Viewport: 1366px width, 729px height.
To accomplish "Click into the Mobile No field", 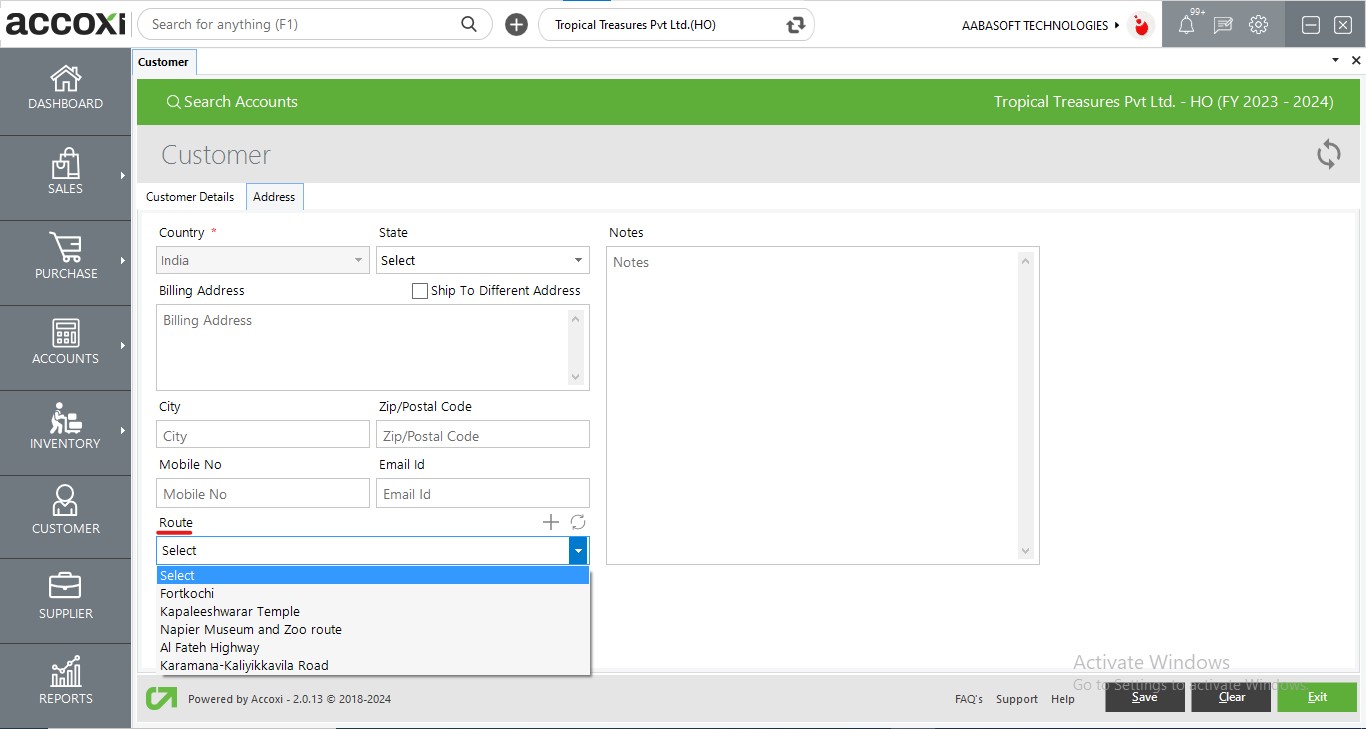I will [263, 494].
